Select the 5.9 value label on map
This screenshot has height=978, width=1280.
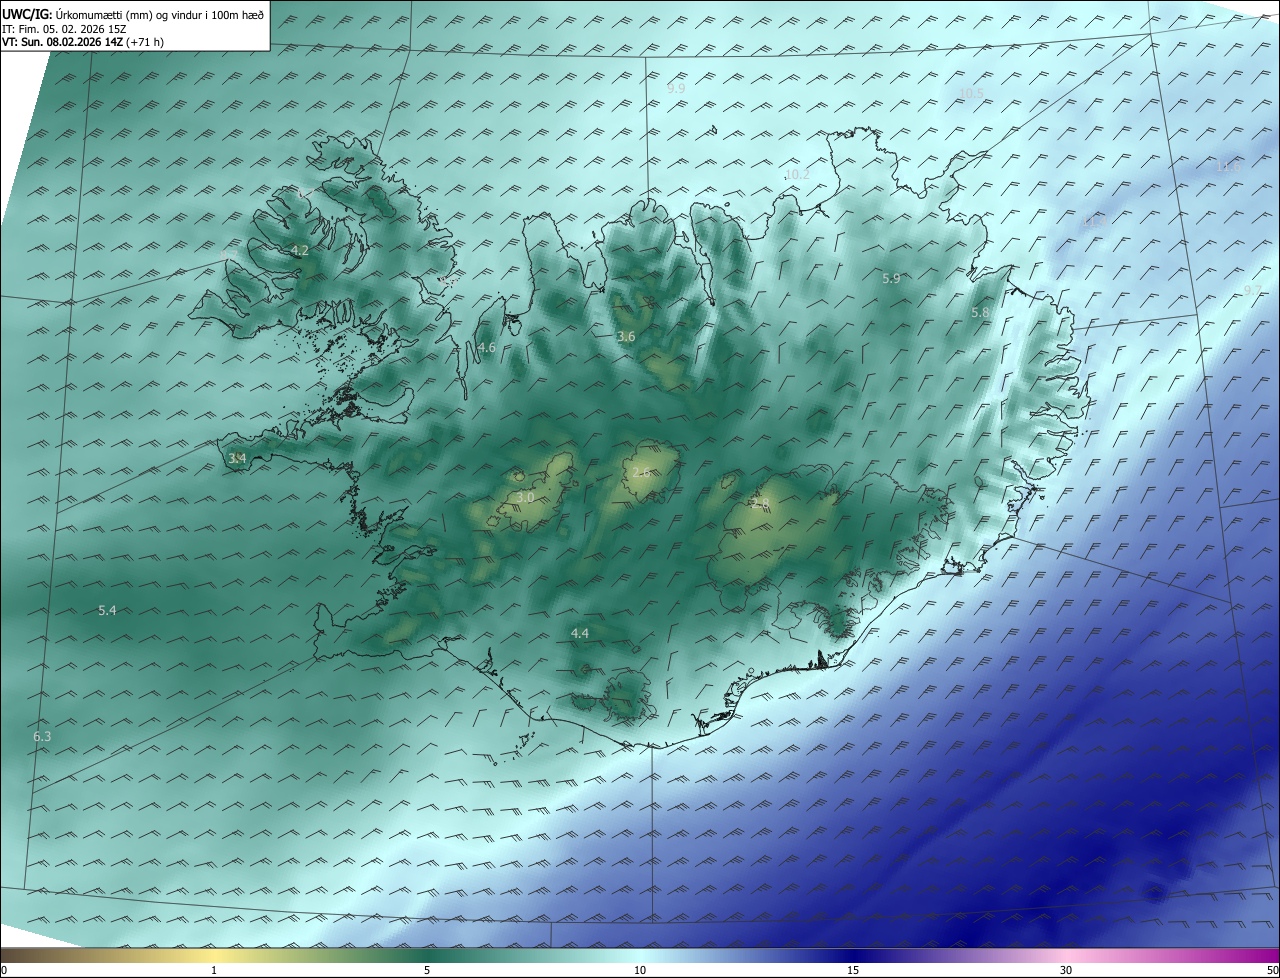click(x=891, y=279)
